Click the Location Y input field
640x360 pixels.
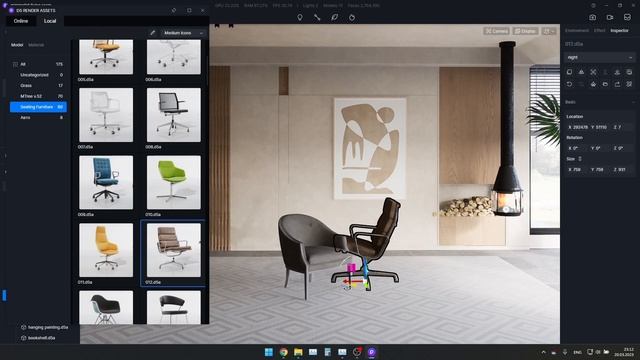tap(600, 127)
